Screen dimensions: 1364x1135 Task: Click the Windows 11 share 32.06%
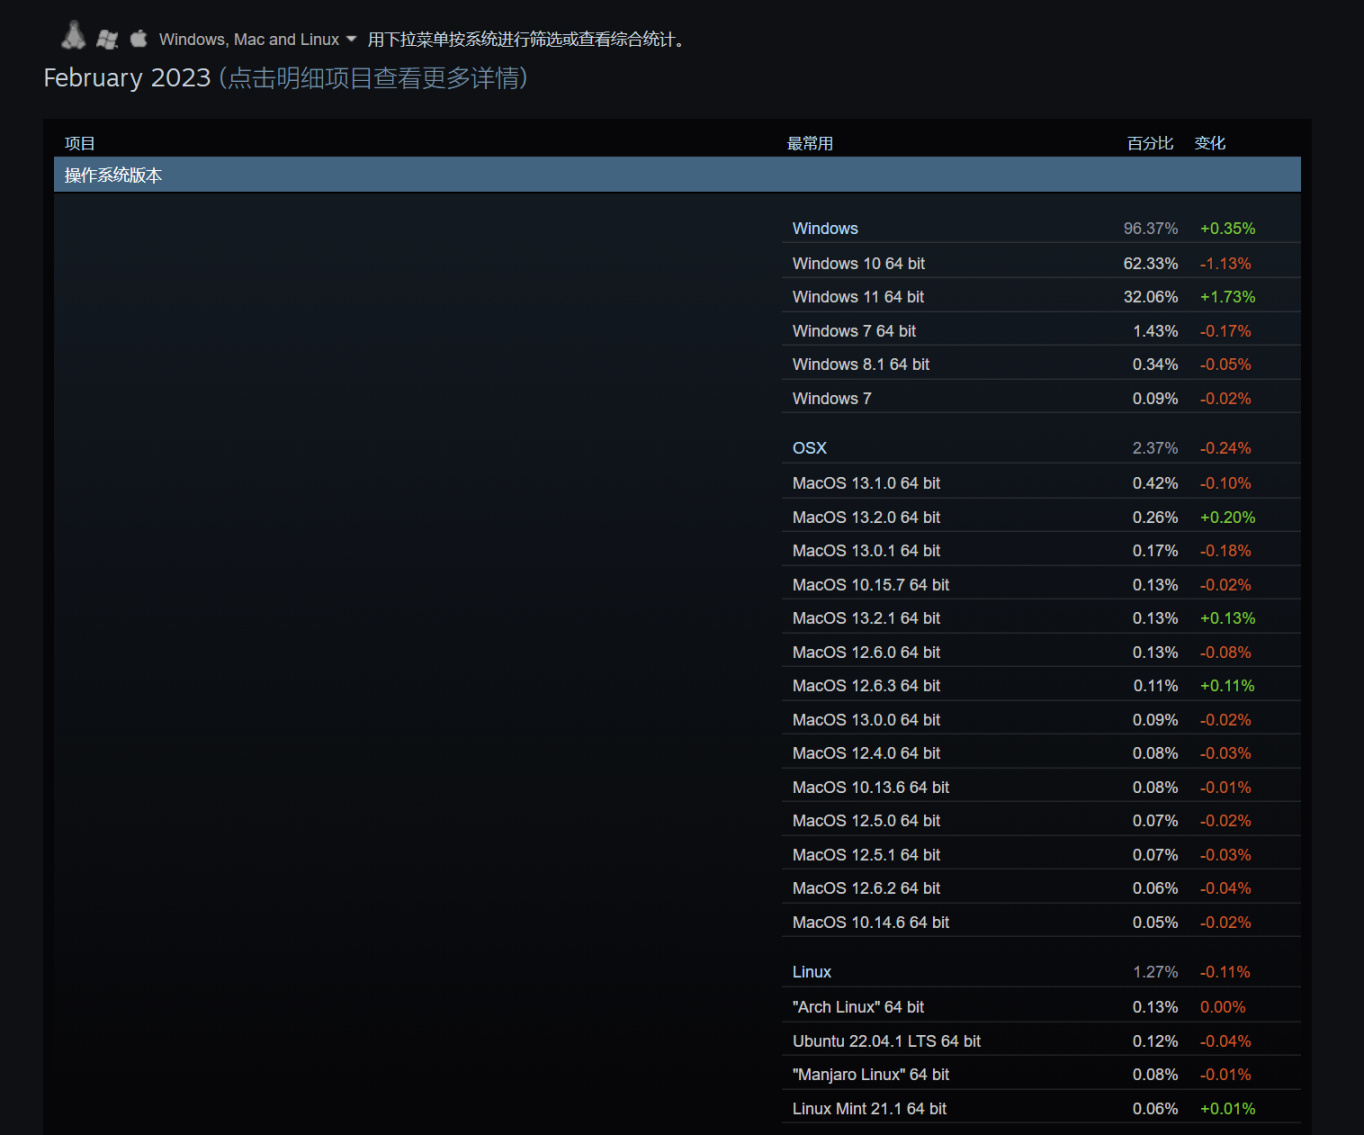coord(1151,297)
